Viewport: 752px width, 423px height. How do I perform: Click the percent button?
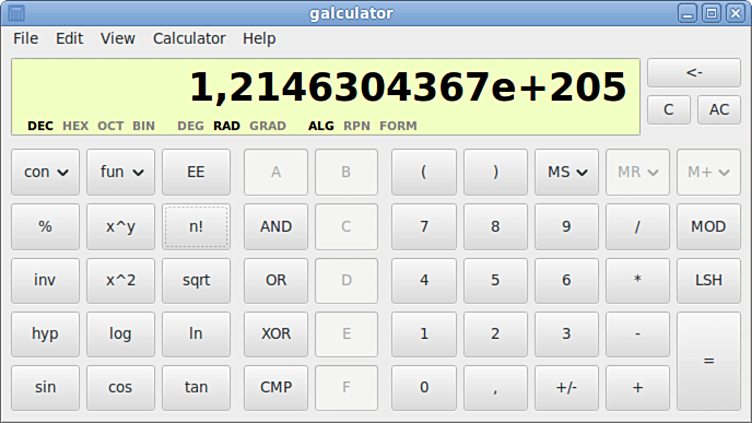coord(45,226)
